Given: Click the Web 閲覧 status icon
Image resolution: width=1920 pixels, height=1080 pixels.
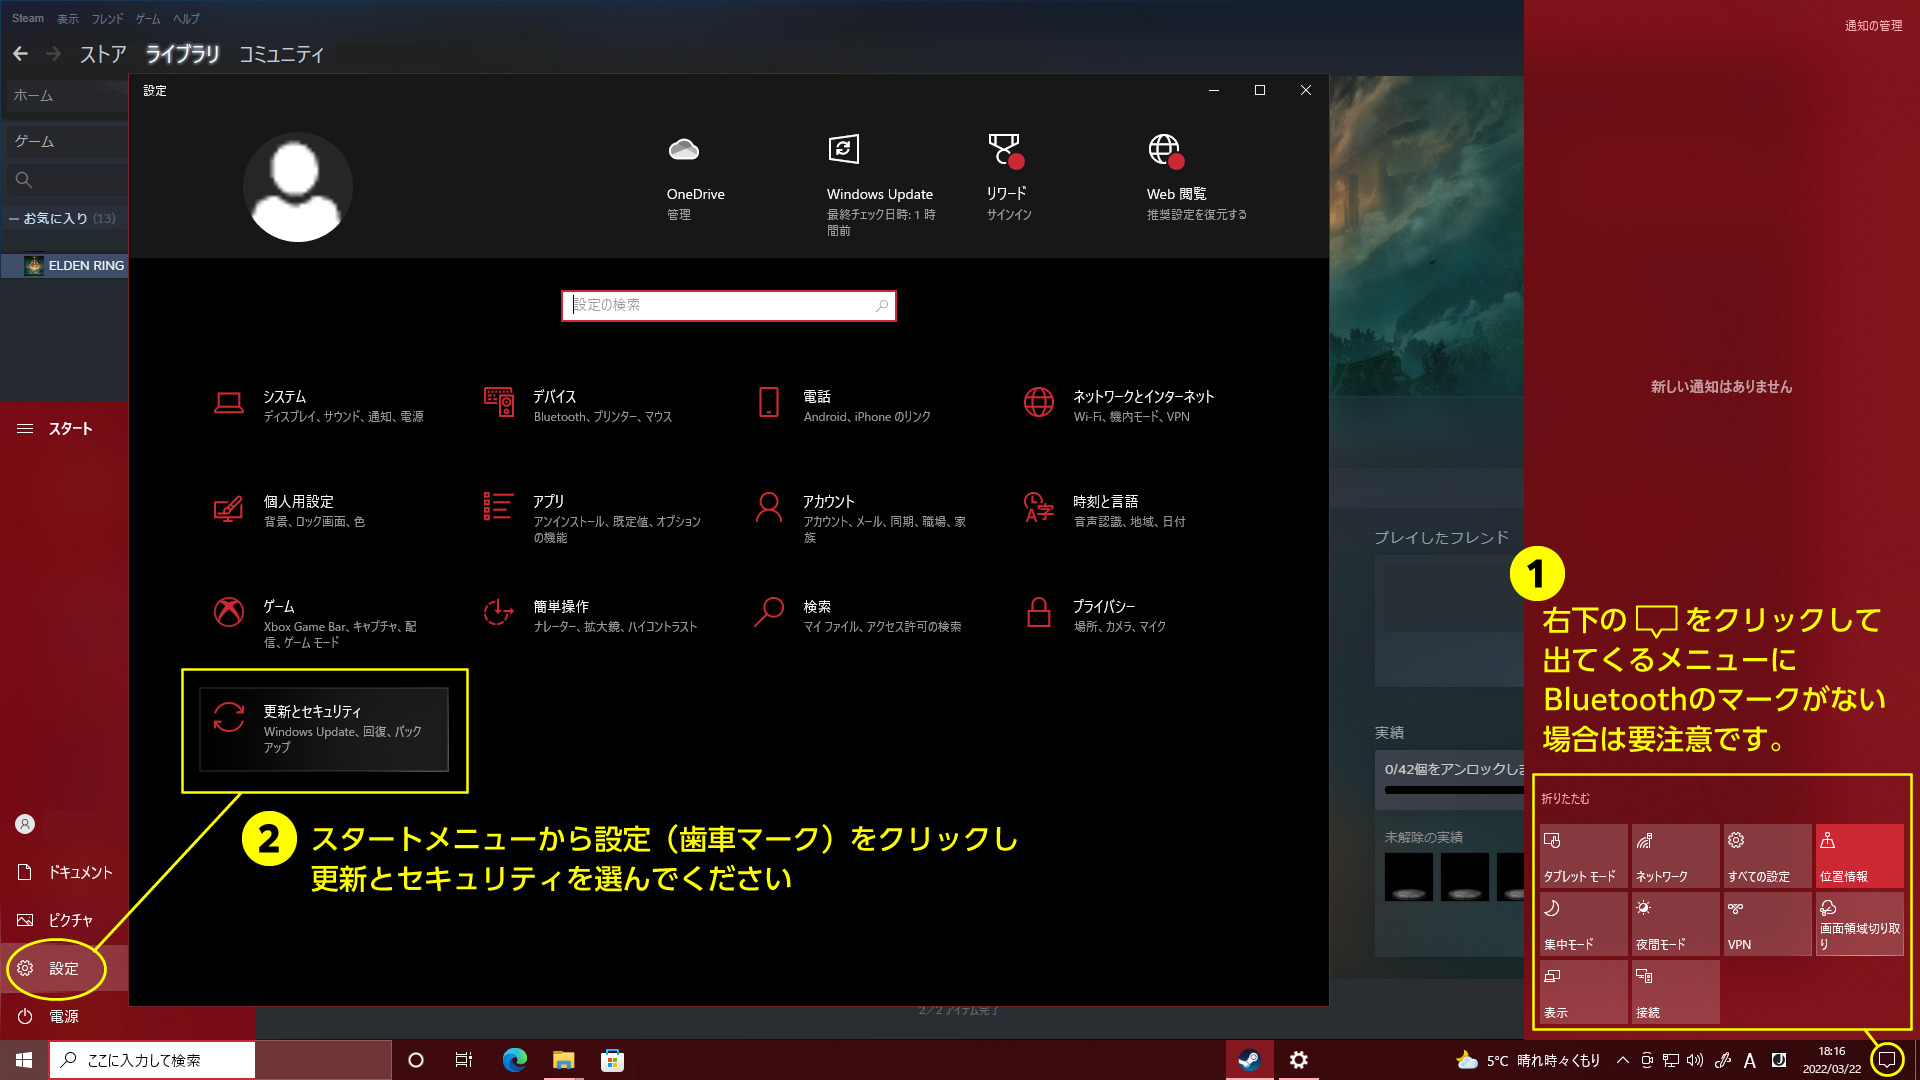Looking at the screenshot, I should [1165, 150].
